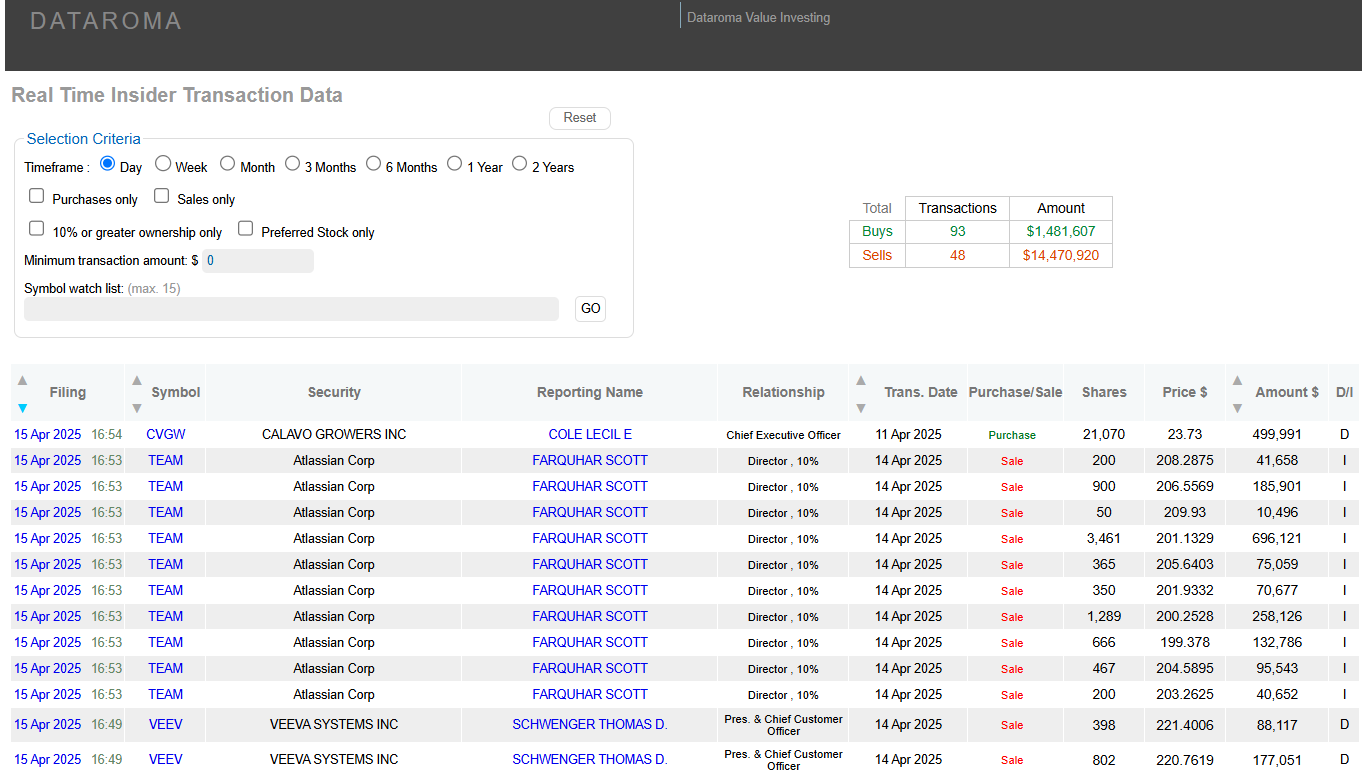1362x770 pixels.
Task: Open 15 Apr 2025 filing link for CVGW
Action: coord(48,434)
